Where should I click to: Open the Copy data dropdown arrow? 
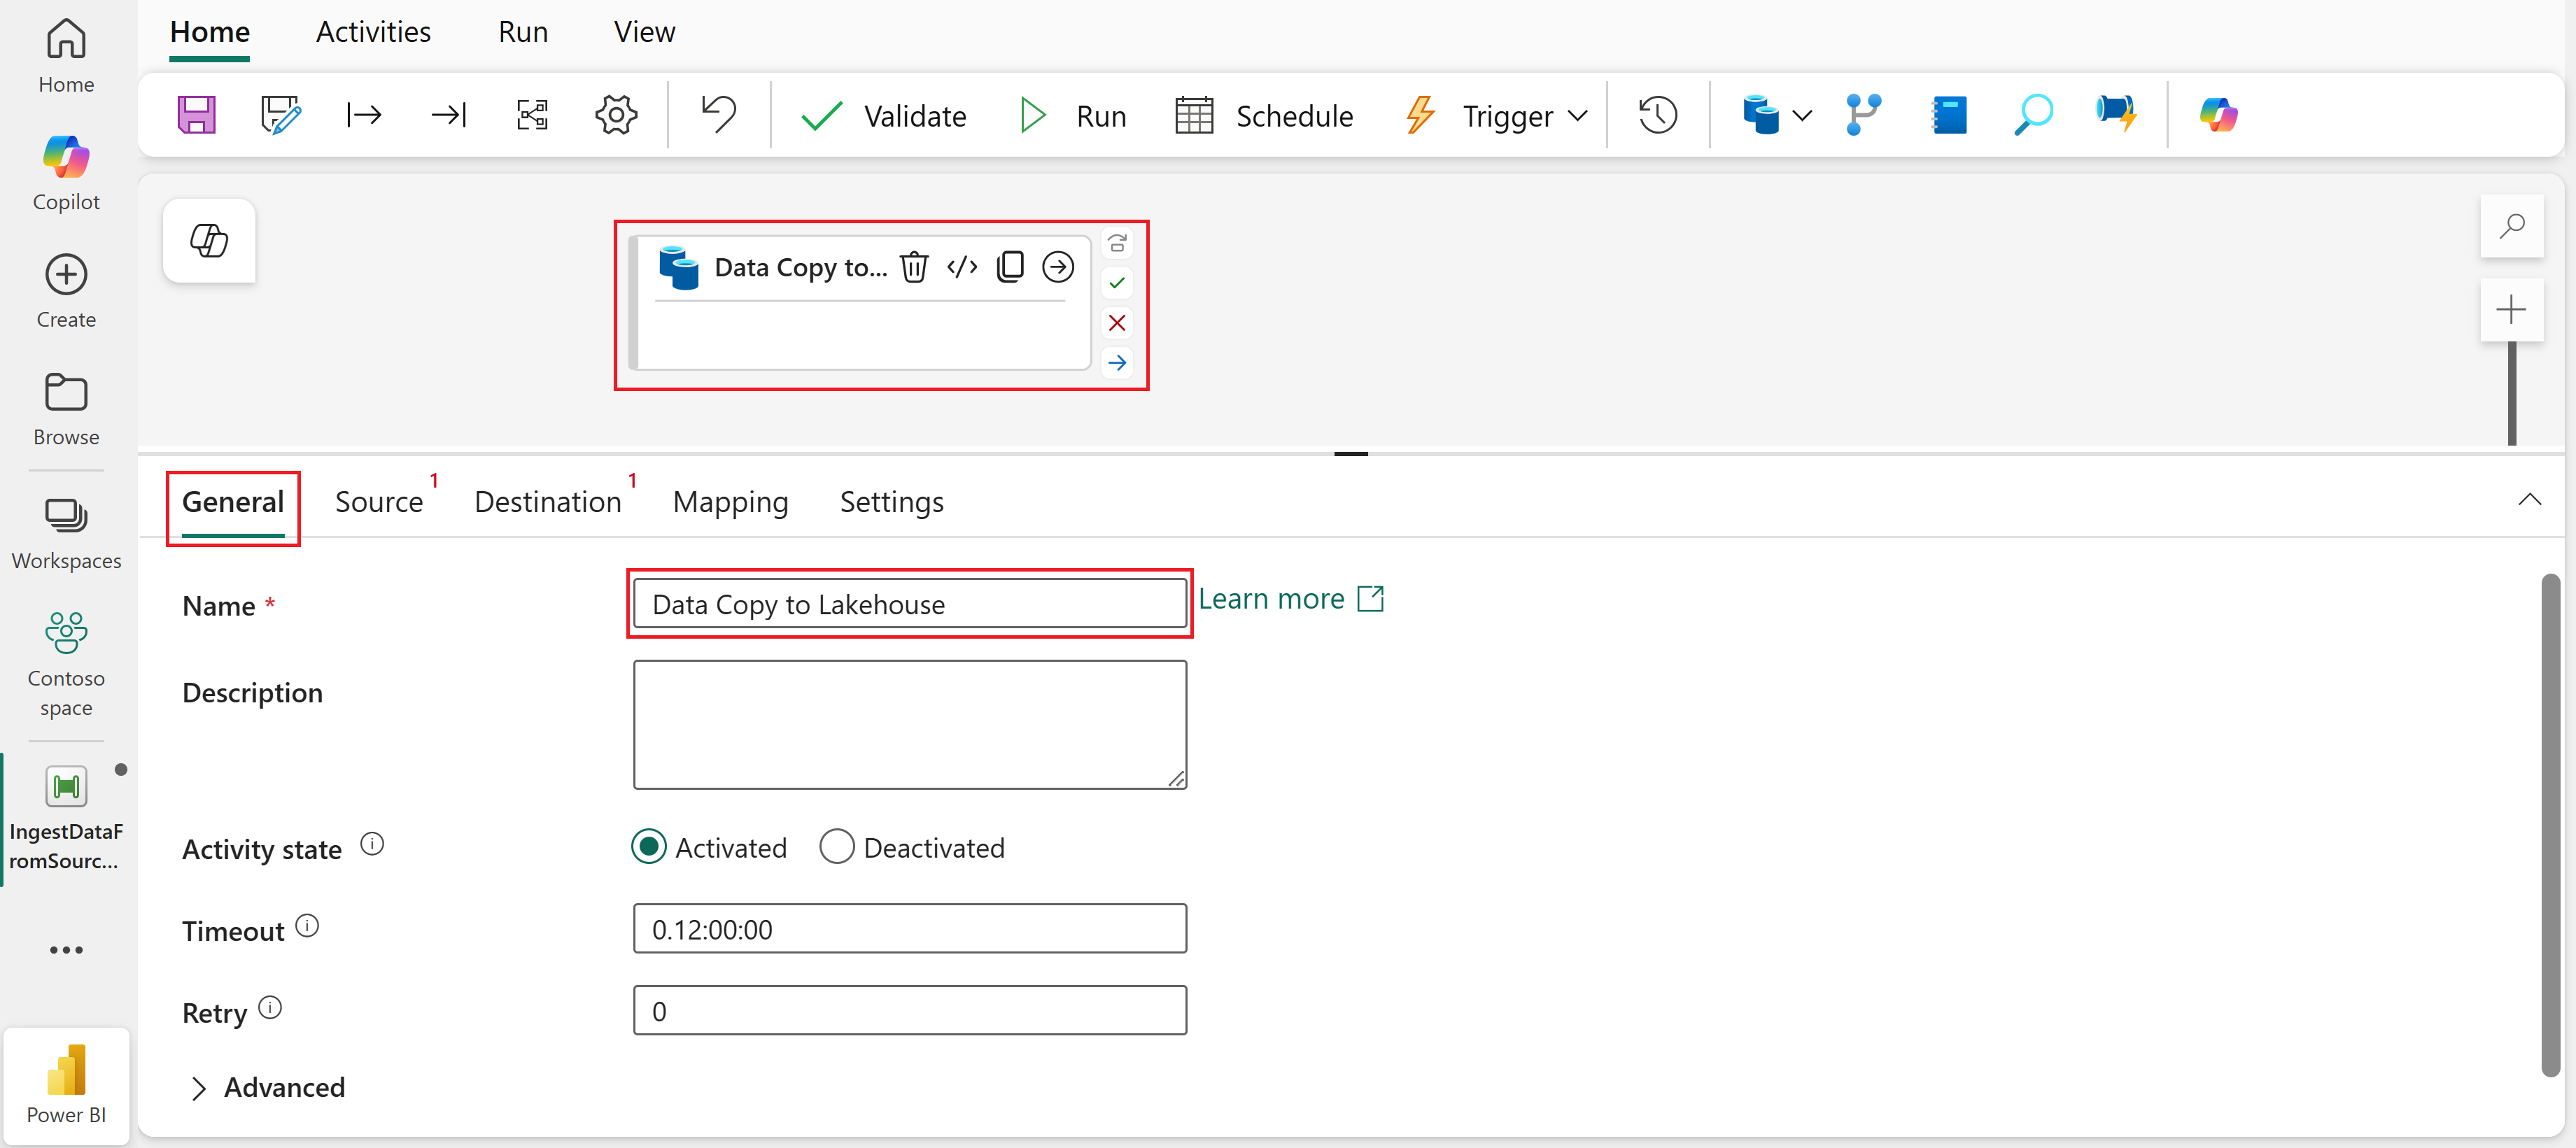click(1802, 116)
